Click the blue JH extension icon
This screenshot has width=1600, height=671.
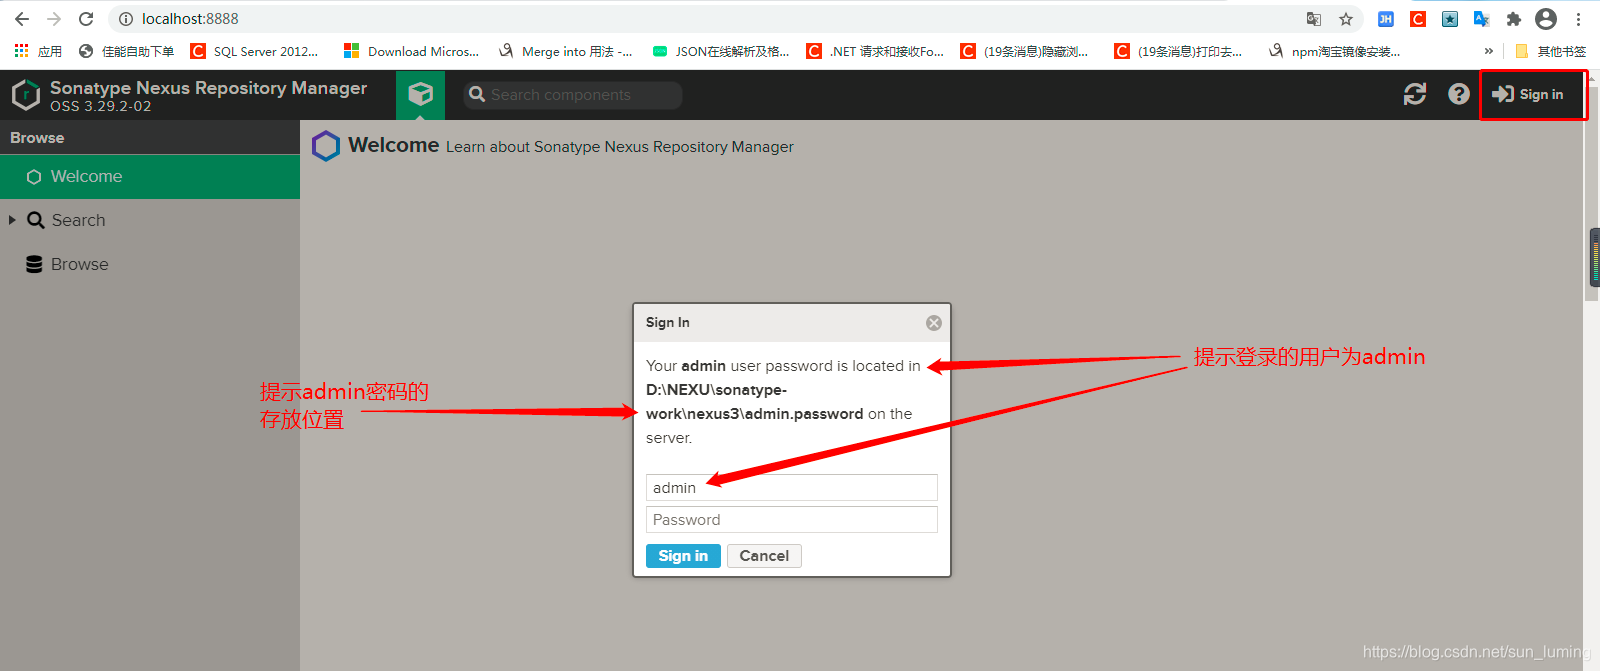tap(1386, 19)
